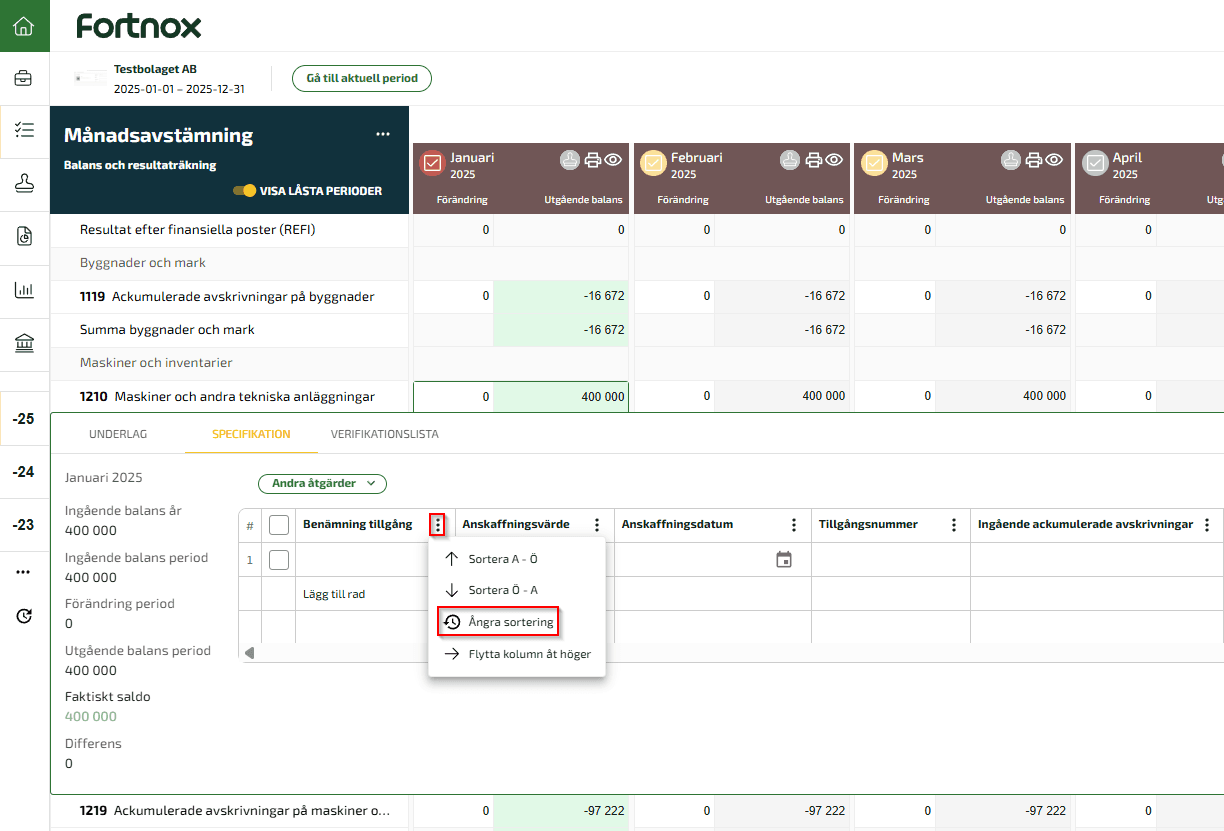Show Mars details with eye icon
1224x831 pixels.
[x=1054, y=160]
